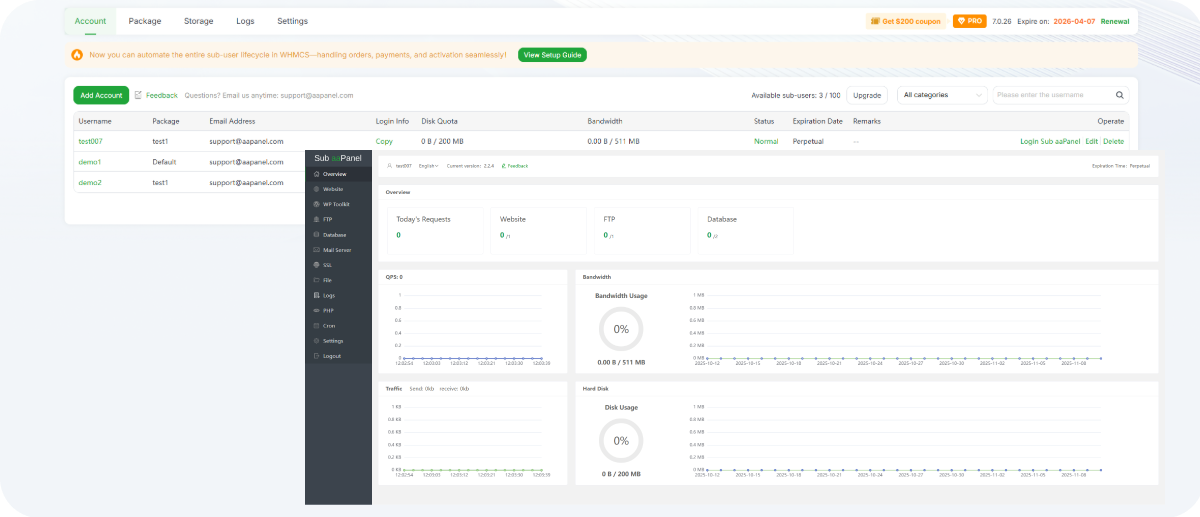Click the PRO diamond badge

pyautogui.click(x=968, y=21)
